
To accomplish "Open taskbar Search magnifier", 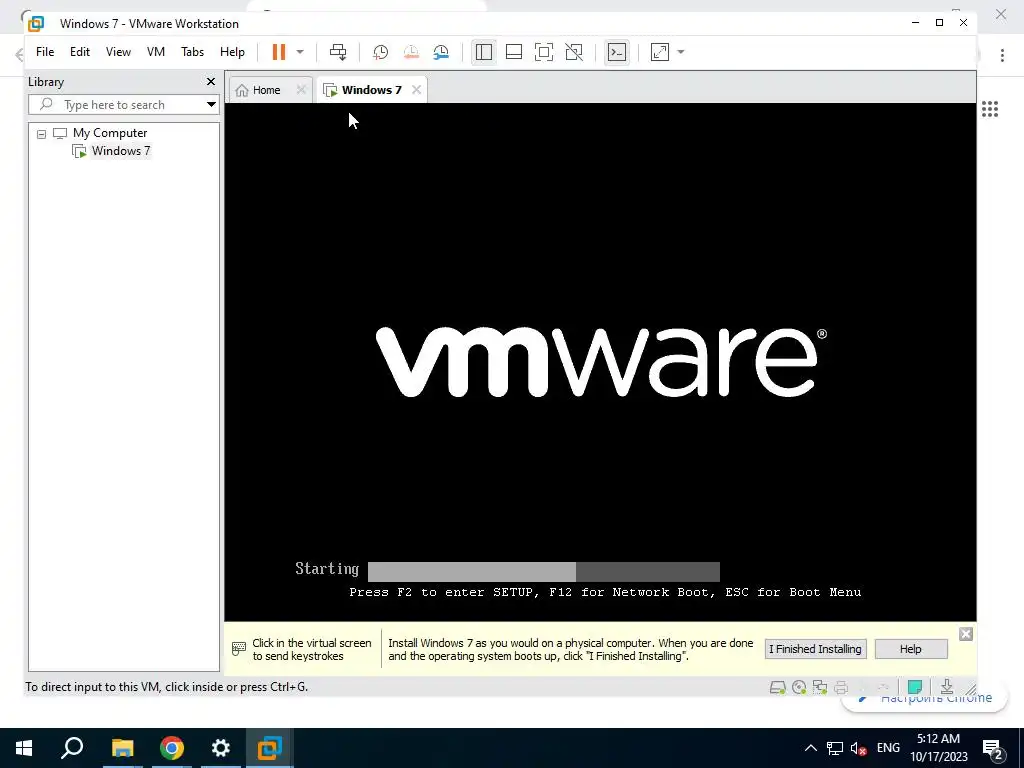I will click(72, 748).
